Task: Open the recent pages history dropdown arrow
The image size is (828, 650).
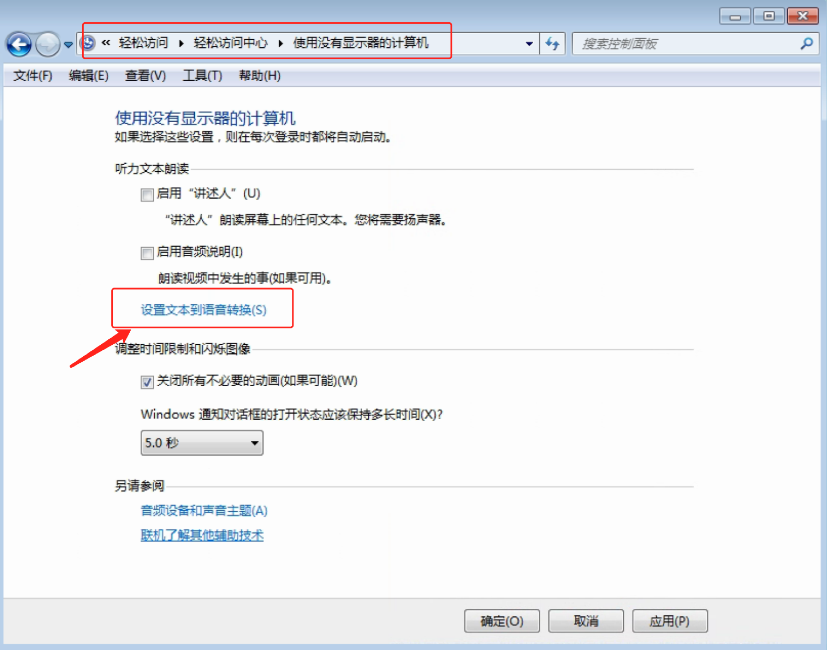Action: pos(68,45)
